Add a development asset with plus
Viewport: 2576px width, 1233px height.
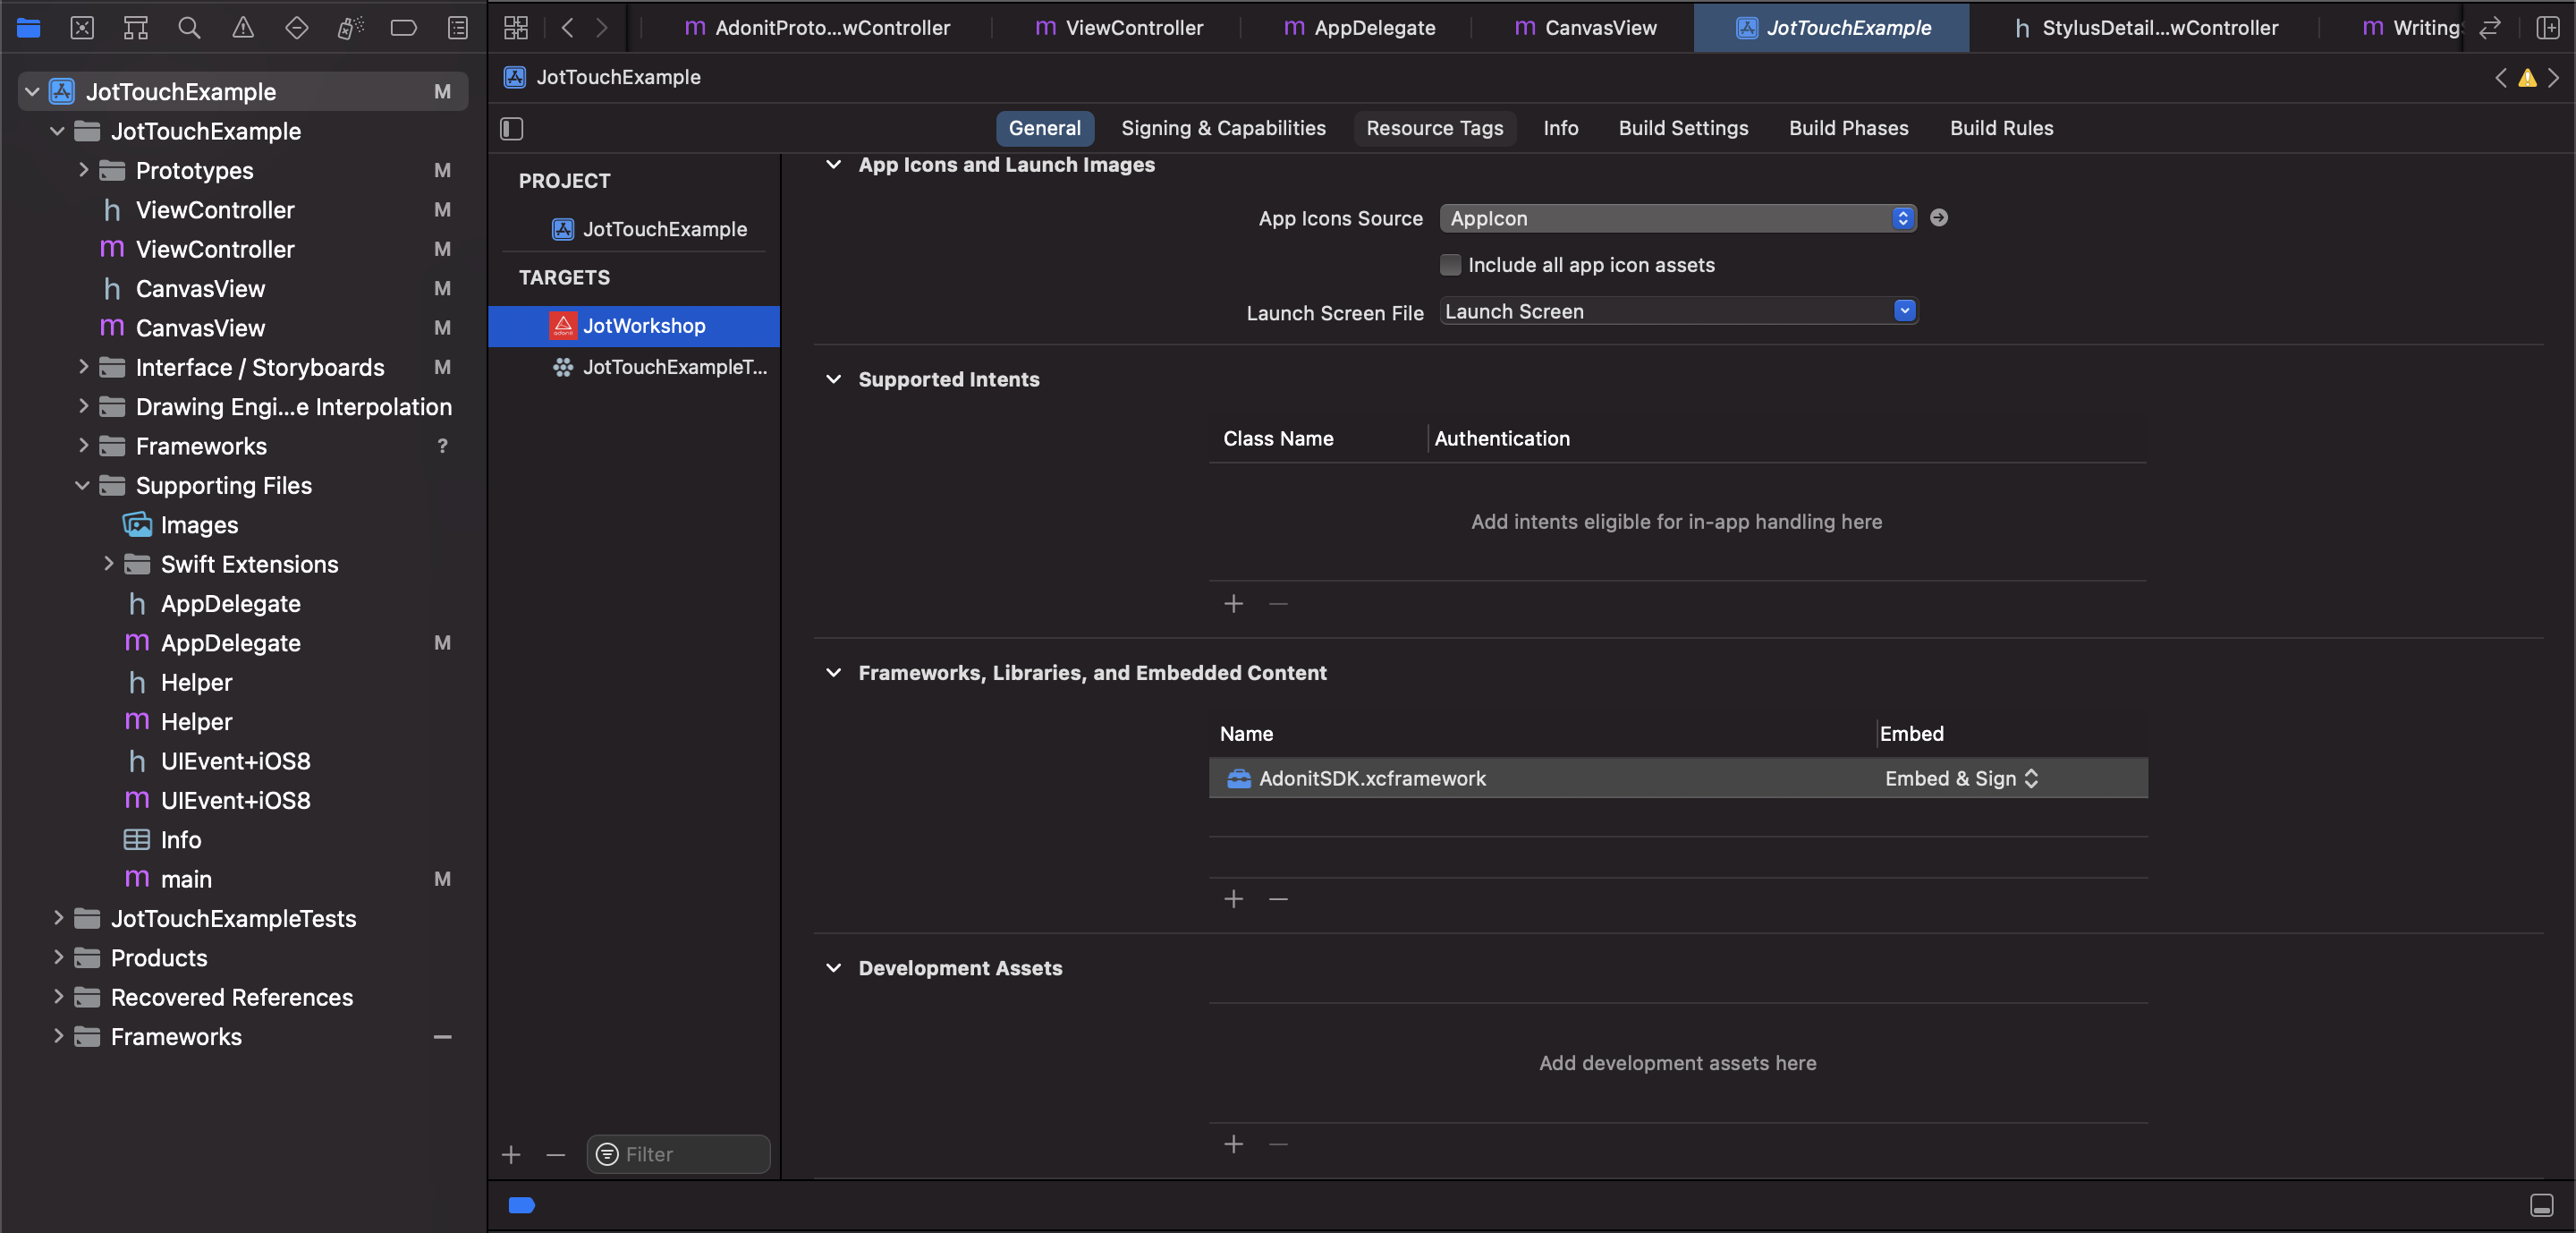1234,1144
